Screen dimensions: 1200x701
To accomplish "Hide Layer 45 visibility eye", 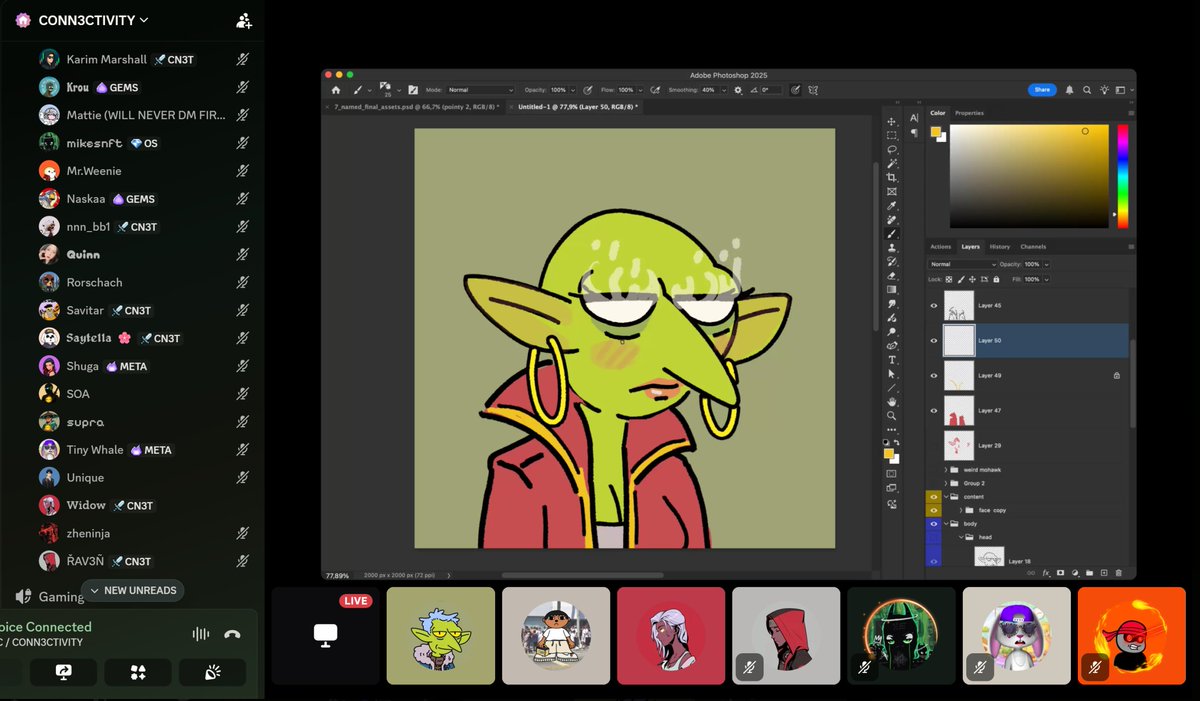I will point(934,305).
